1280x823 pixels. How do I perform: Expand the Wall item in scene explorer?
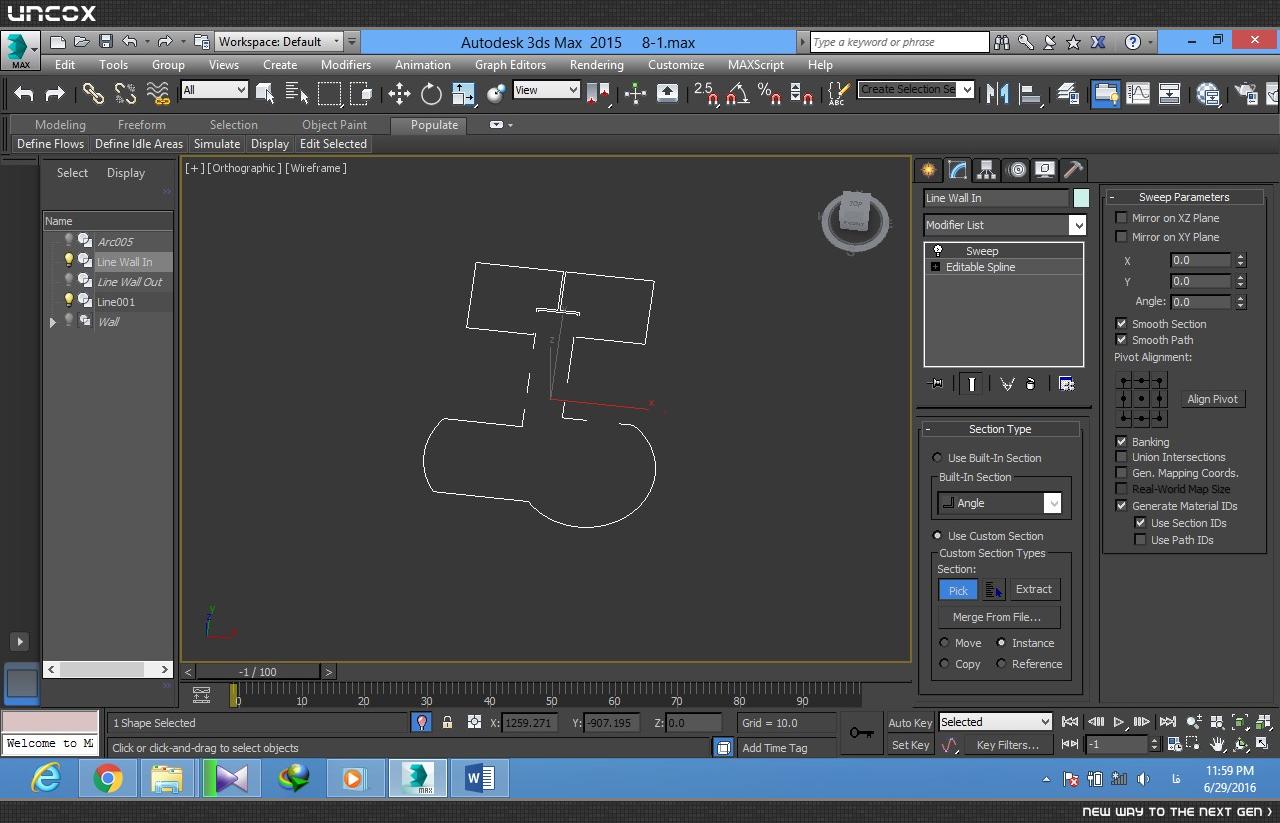tap(53, 322)
